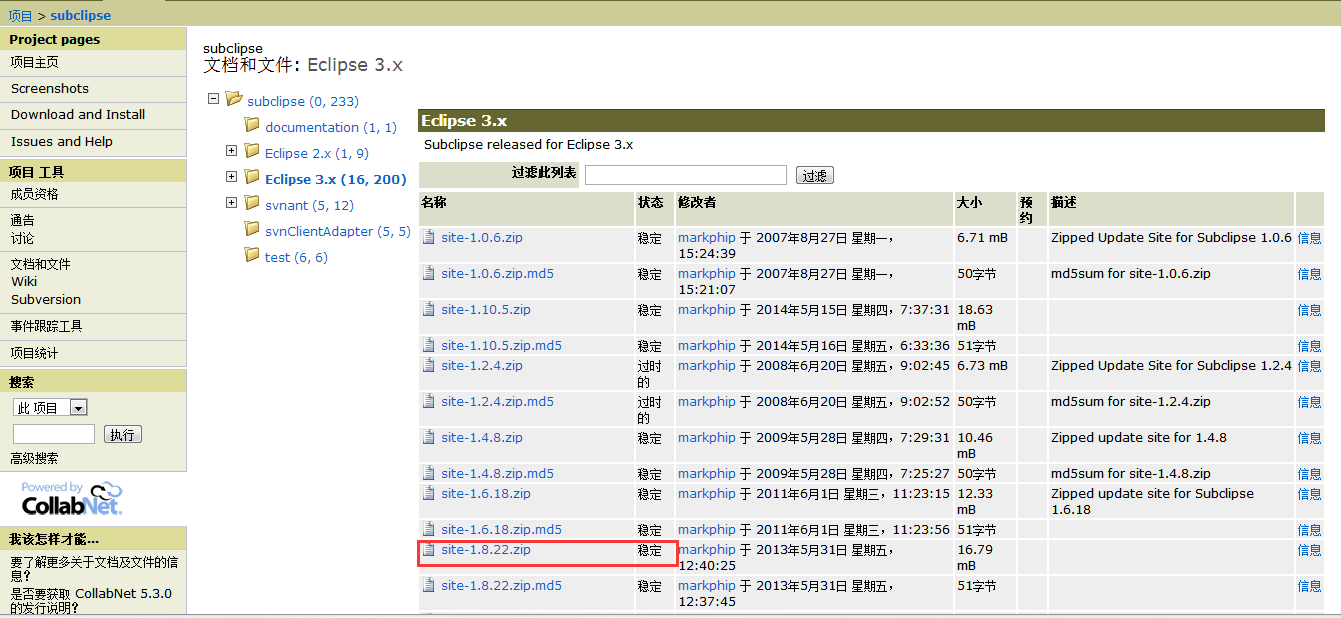
Task: Open the search scope dropdown 此 项目
Action: tap(51, 408)
